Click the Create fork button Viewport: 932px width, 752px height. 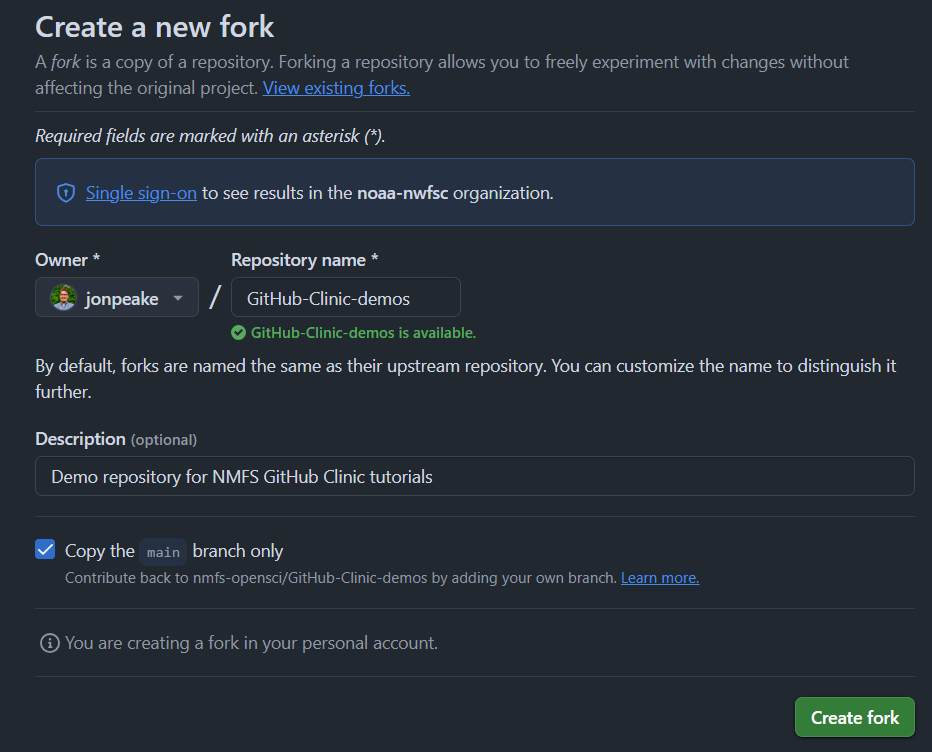pos(855,718)
